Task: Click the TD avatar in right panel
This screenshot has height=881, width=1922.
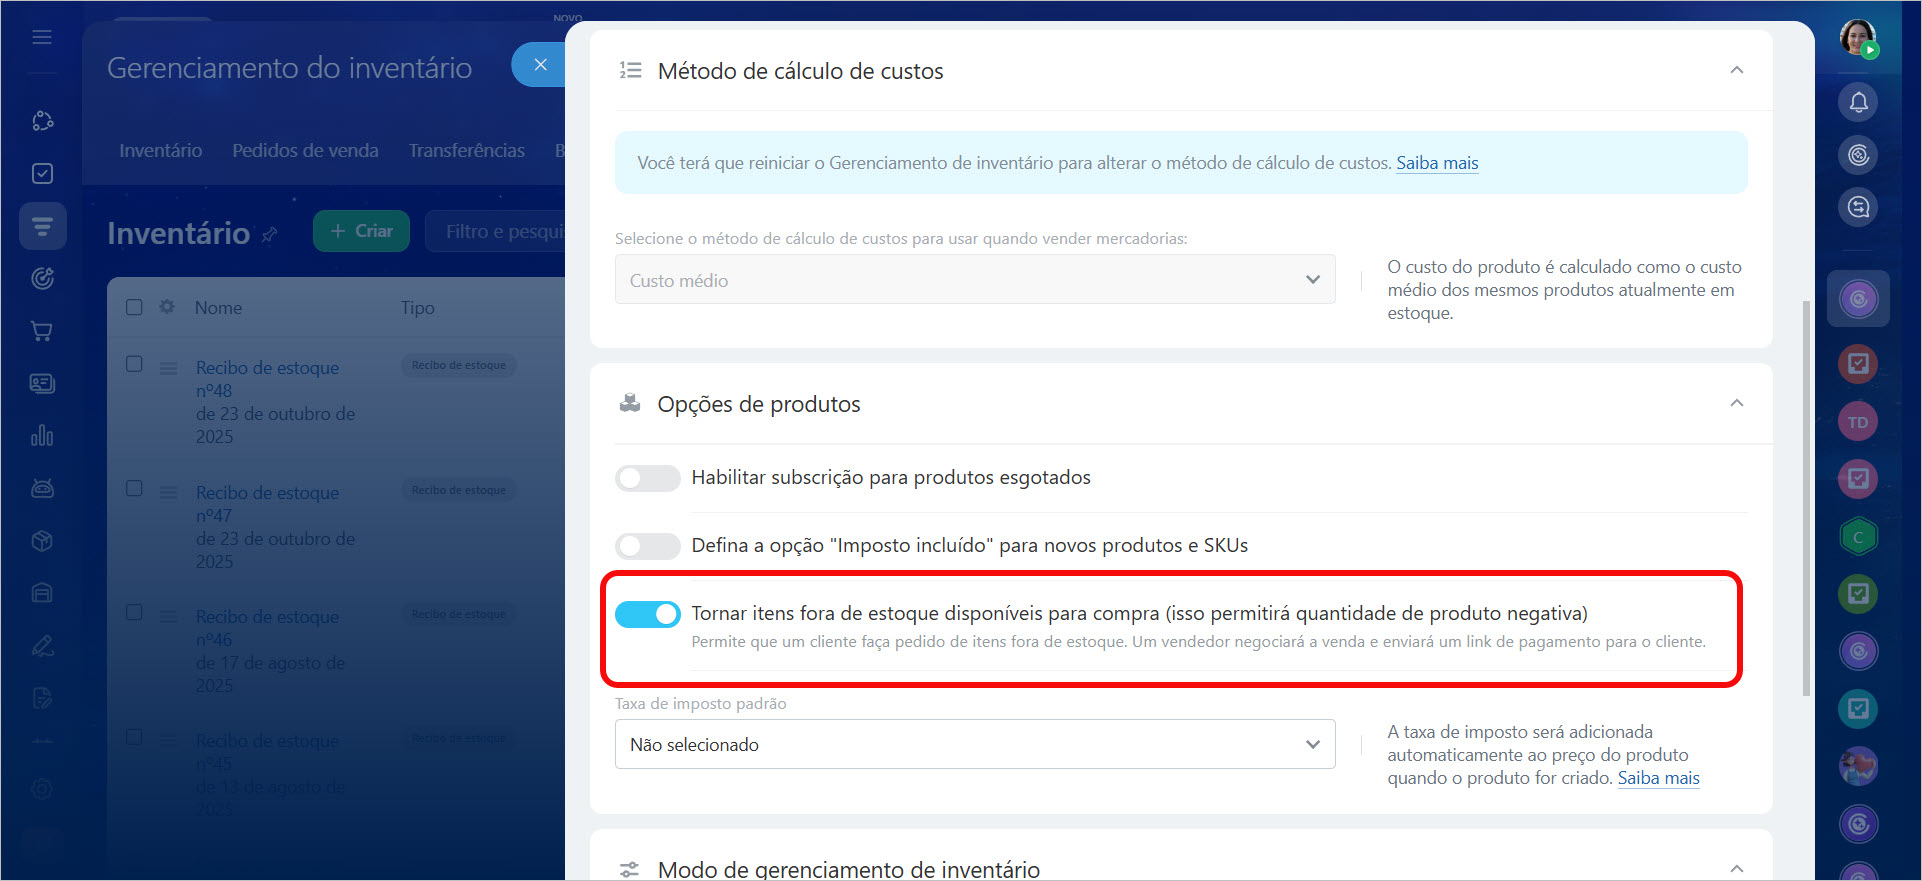Action: (x=1858, y=422)
